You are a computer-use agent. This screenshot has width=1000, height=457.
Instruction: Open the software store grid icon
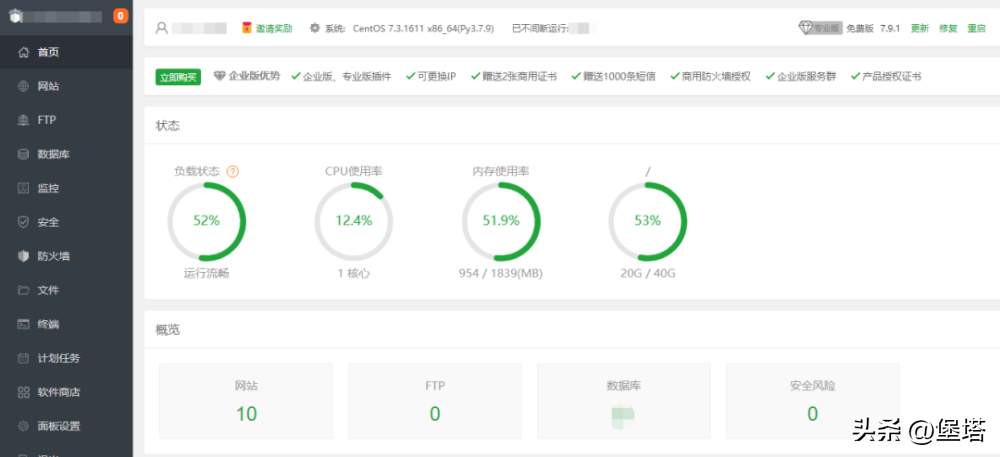coord(24,392)
